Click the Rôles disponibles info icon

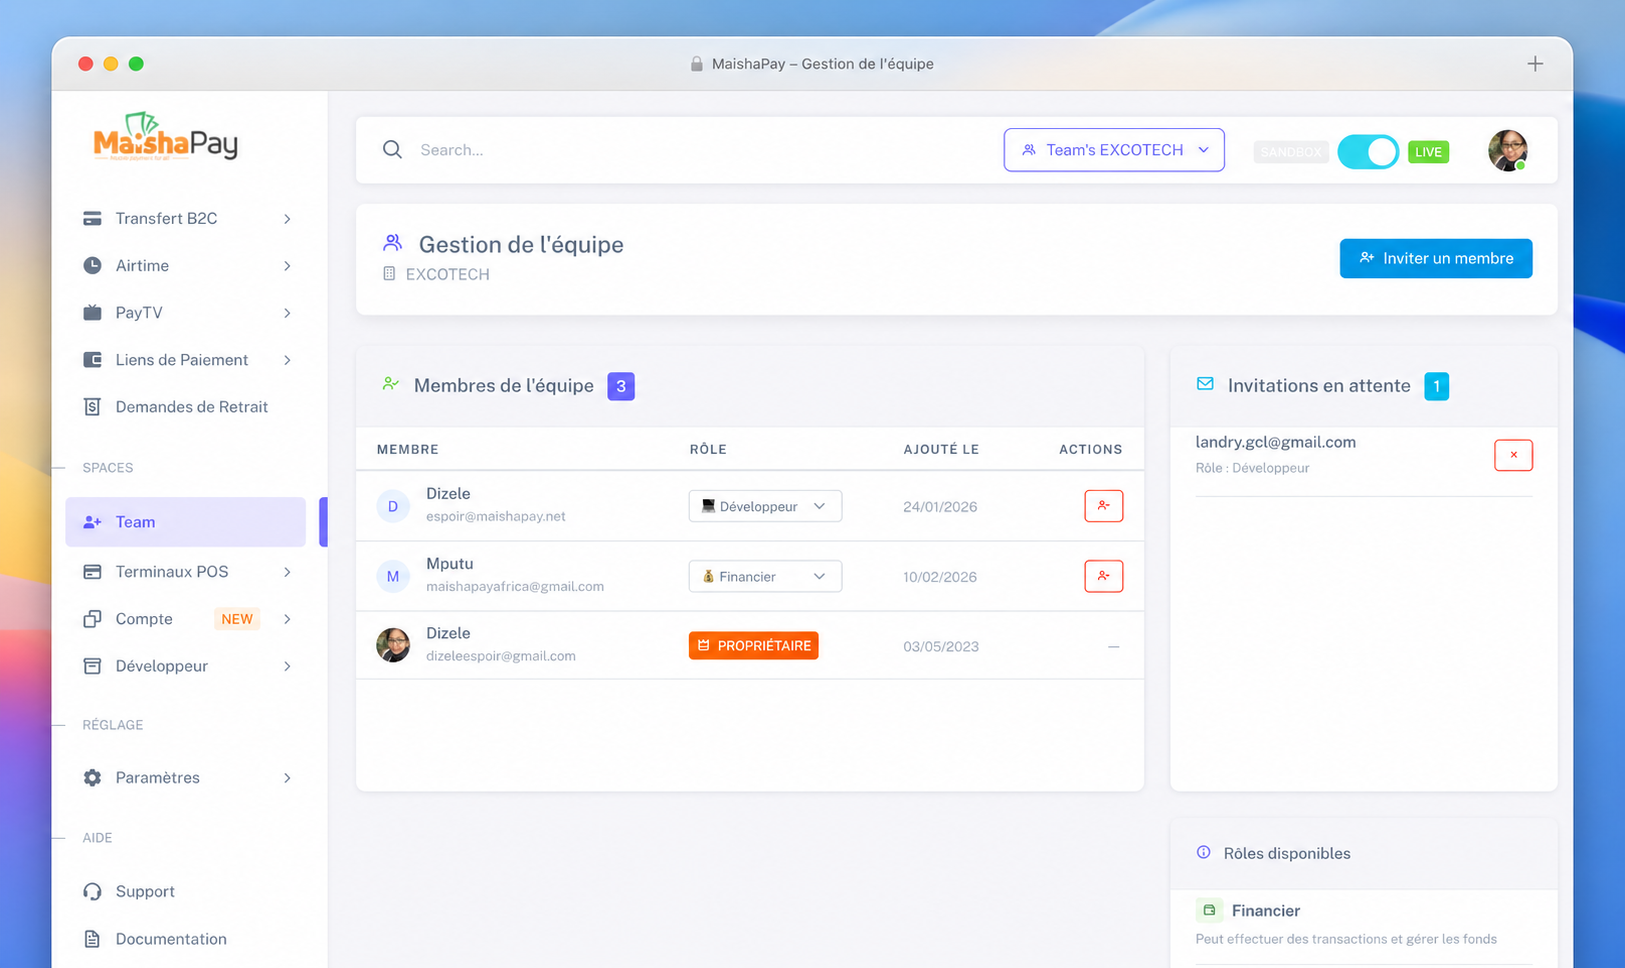pyautogui.click(x=1203, y=853)
